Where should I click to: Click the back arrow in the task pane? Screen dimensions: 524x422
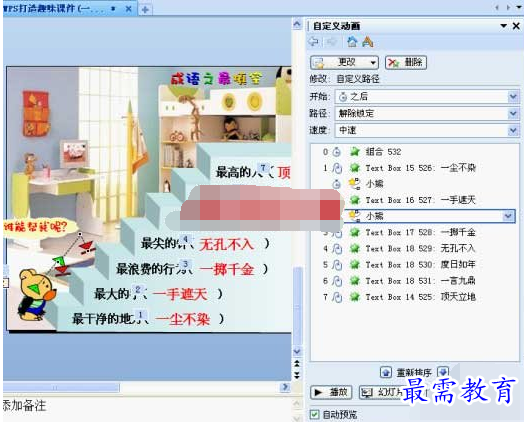(314, 42)
